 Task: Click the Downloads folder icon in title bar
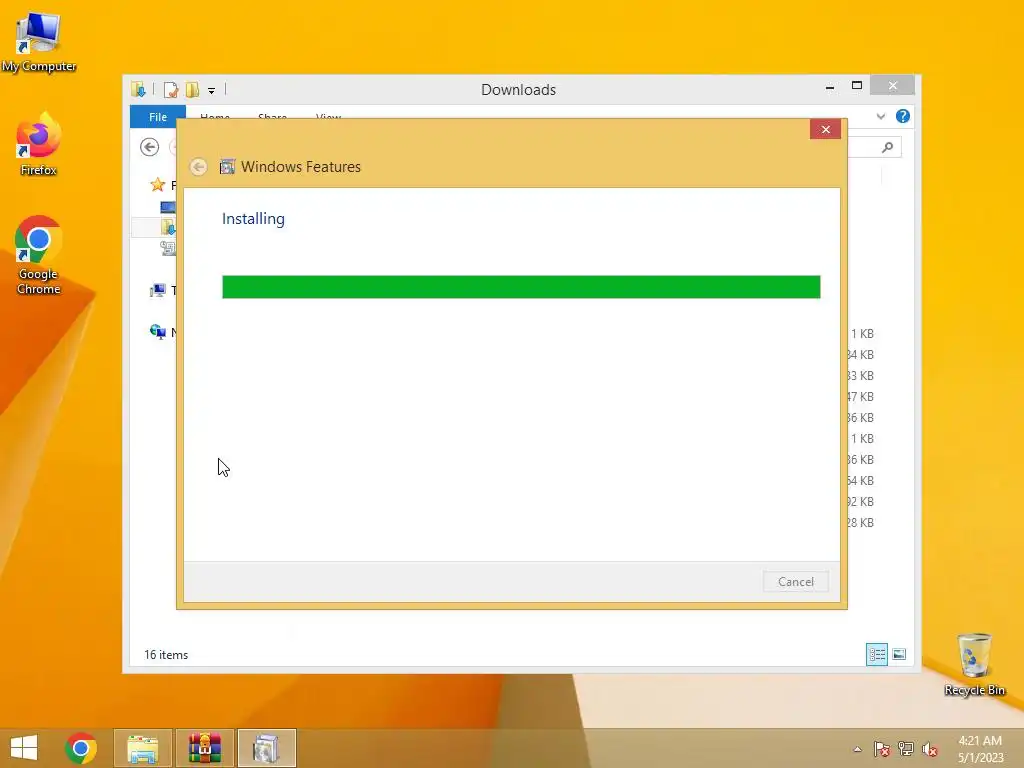click(138, 89)
